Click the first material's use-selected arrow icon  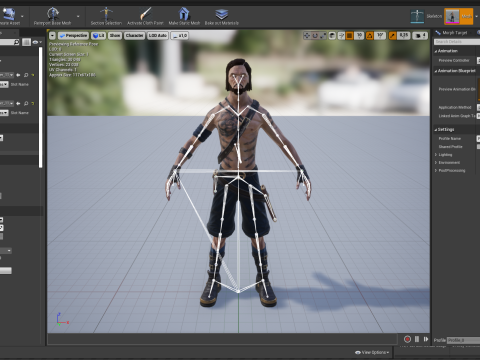pos(18,75)
